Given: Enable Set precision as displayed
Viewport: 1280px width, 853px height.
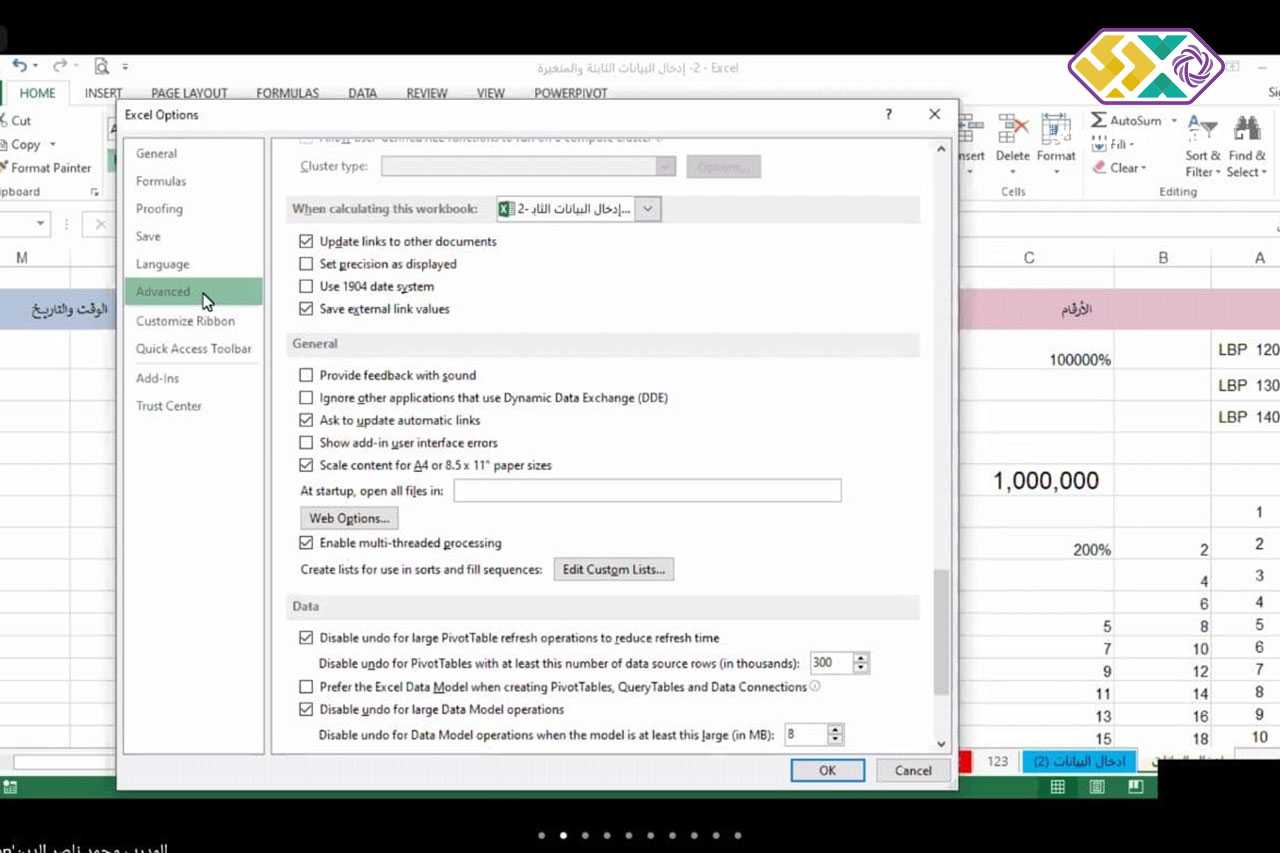Looking at the screenshot, I should point(306,264).
